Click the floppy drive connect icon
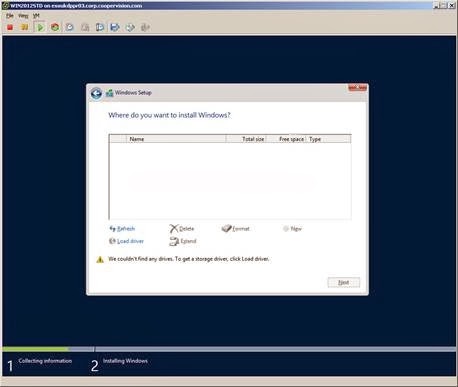Screen dimensions: 458x387 point(115,27)
